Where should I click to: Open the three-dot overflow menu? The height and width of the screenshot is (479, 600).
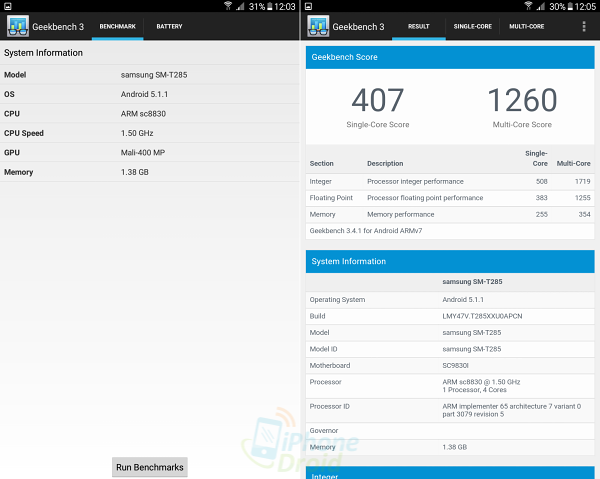pos(584,26)
